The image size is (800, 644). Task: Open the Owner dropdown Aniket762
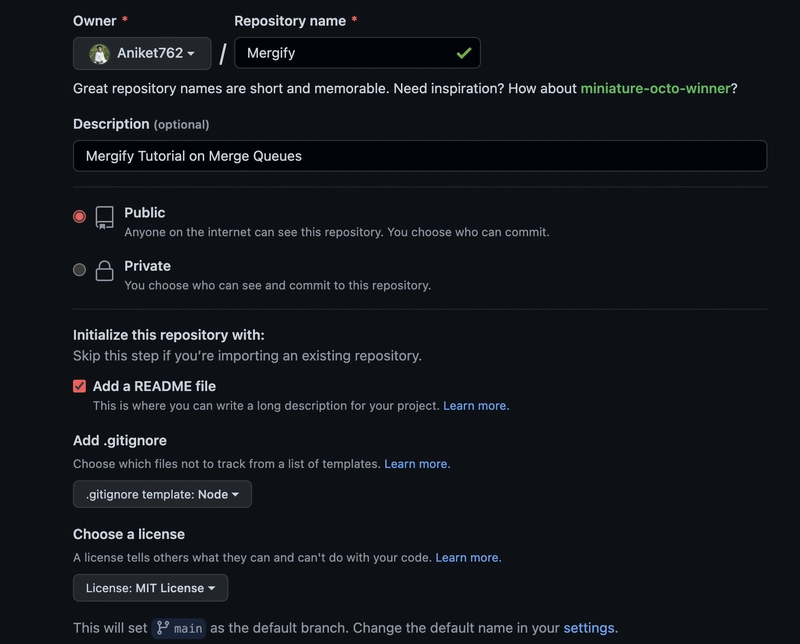pyautogui.click(x=142, y=53)
